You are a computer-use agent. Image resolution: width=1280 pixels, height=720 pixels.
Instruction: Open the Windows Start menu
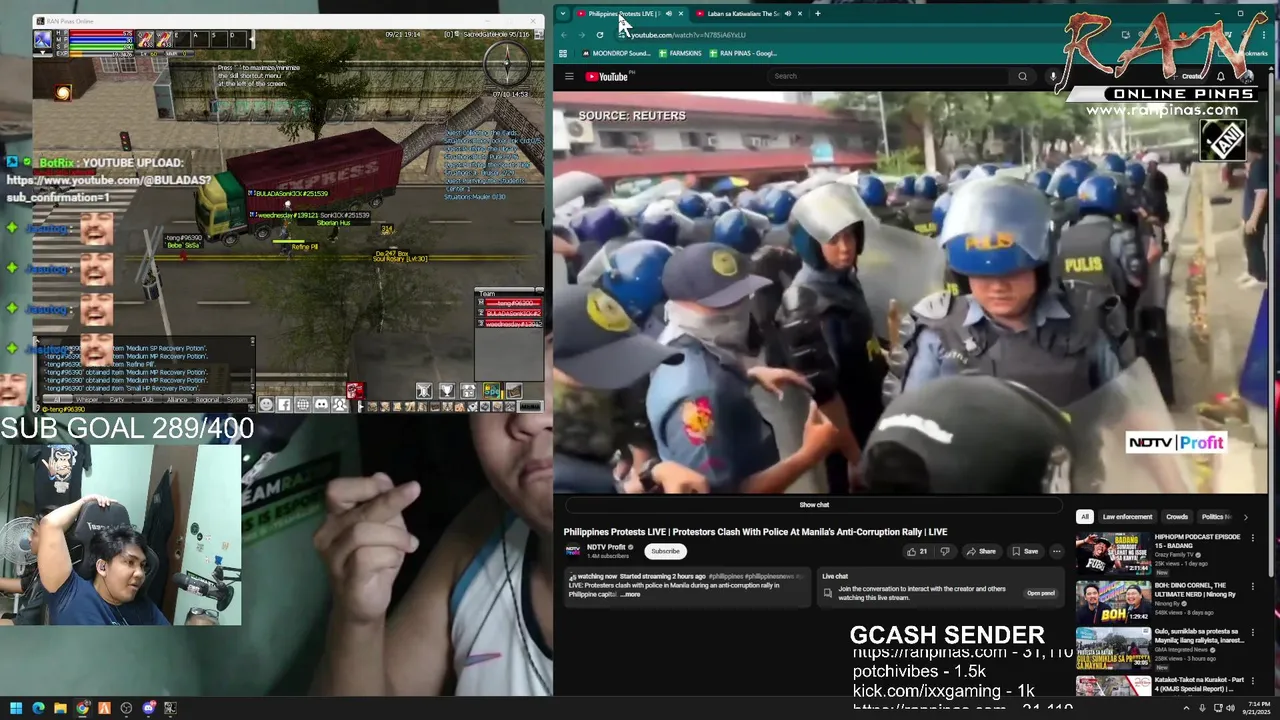[16, 708]
